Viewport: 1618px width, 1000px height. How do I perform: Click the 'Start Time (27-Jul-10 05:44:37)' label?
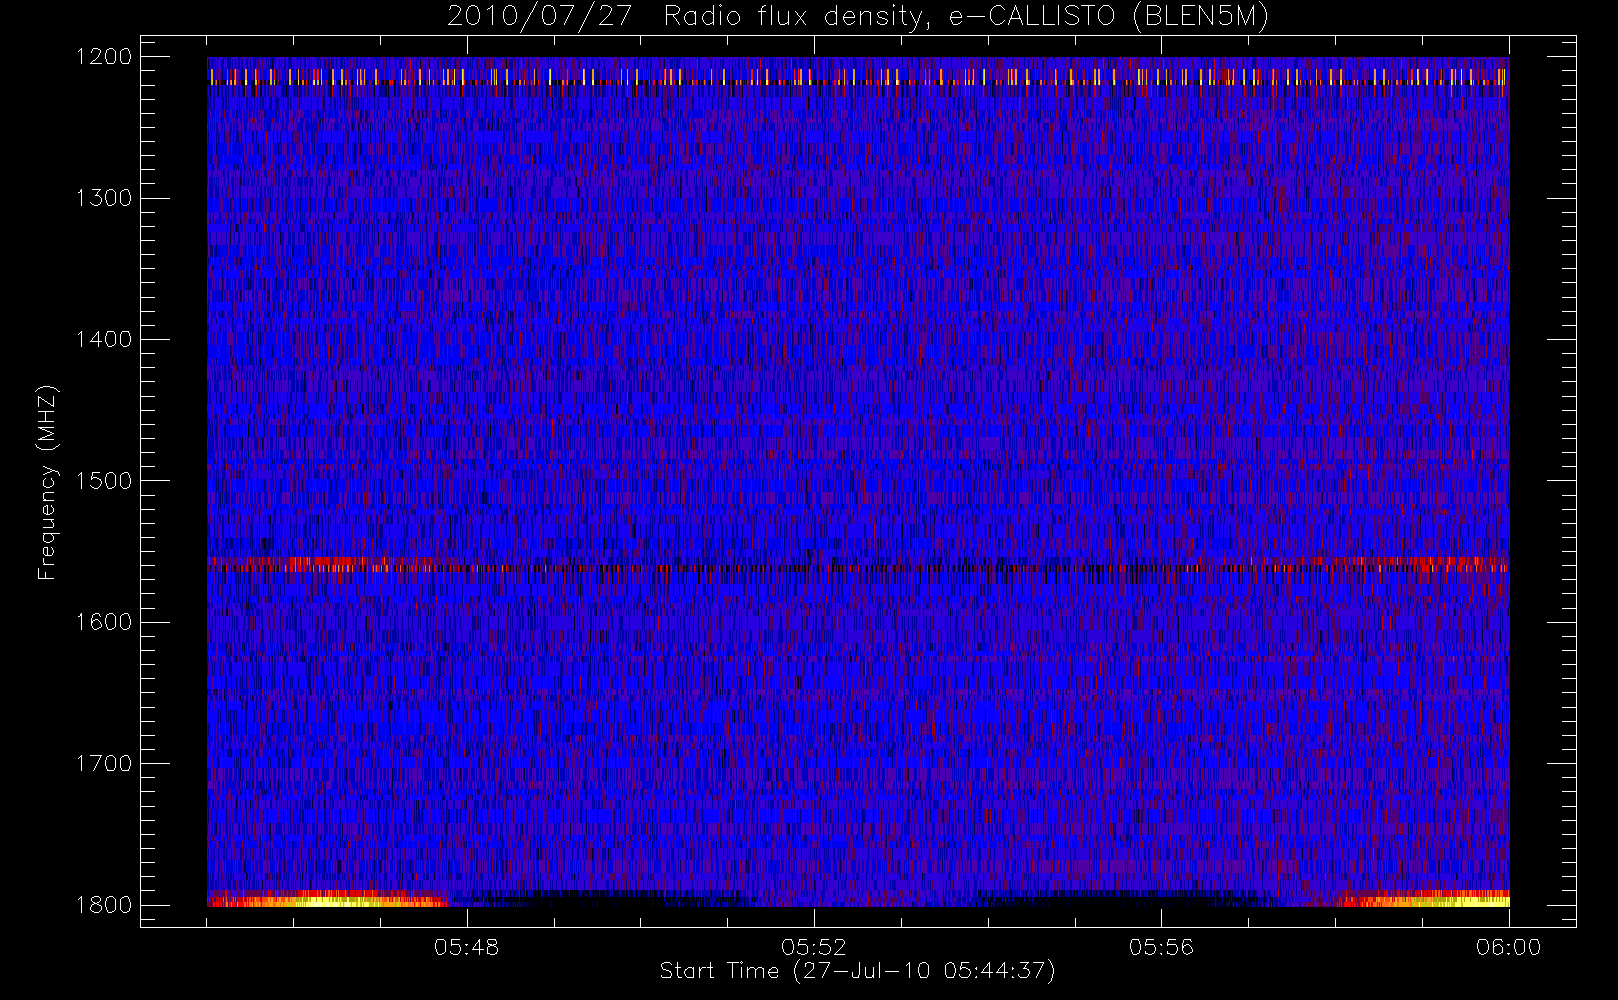(x=858, y=971)
